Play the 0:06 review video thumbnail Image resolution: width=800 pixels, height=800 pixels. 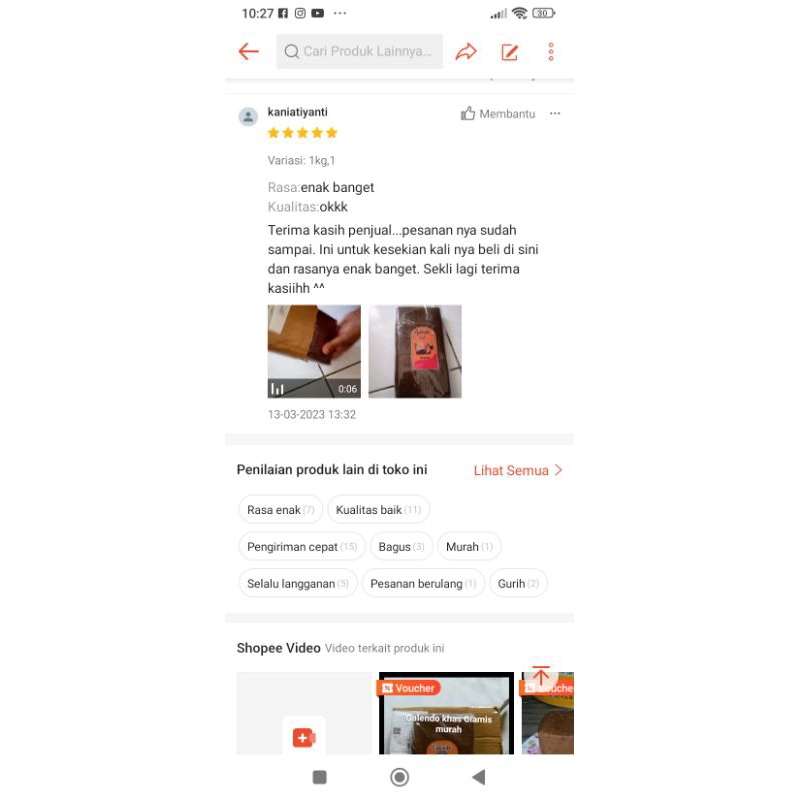click(314, 352)
